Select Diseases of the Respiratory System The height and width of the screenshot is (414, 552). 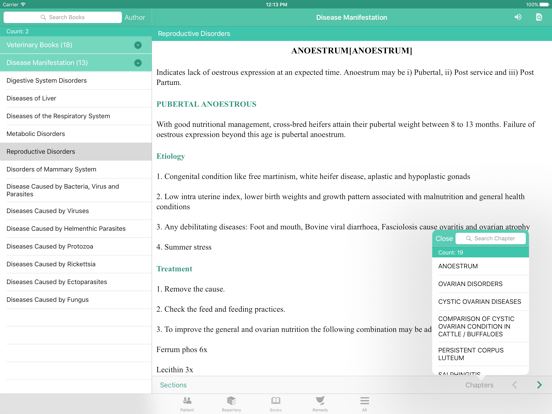pyautogui.click(x=76, y=116)
